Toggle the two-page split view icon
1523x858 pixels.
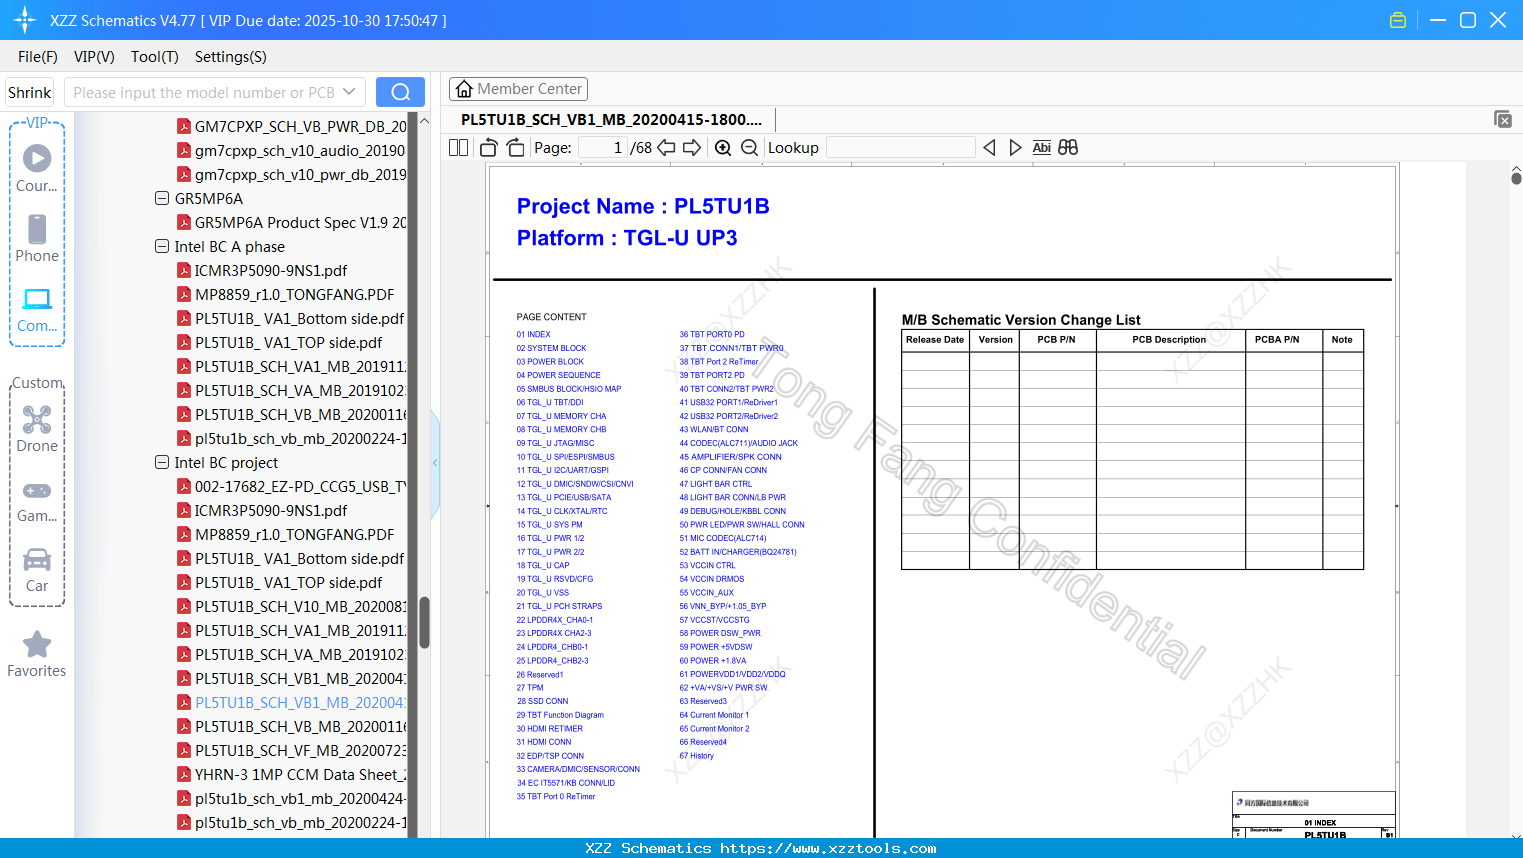click(458, 148)
